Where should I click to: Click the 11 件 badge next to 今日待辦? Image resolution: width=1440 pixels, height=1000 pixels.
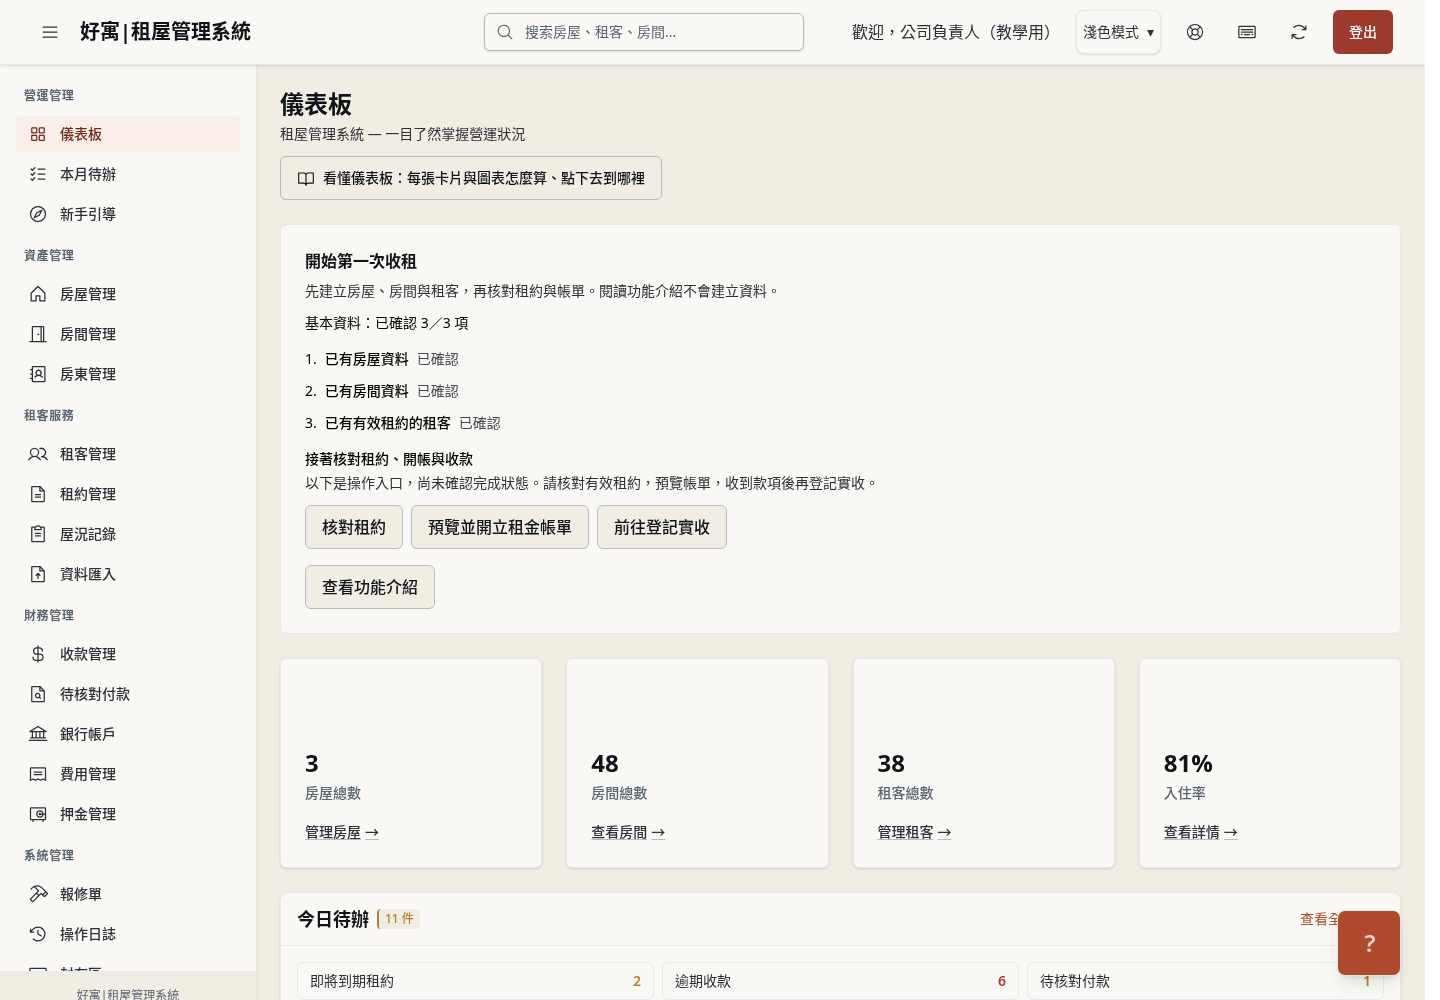[399, 919]
